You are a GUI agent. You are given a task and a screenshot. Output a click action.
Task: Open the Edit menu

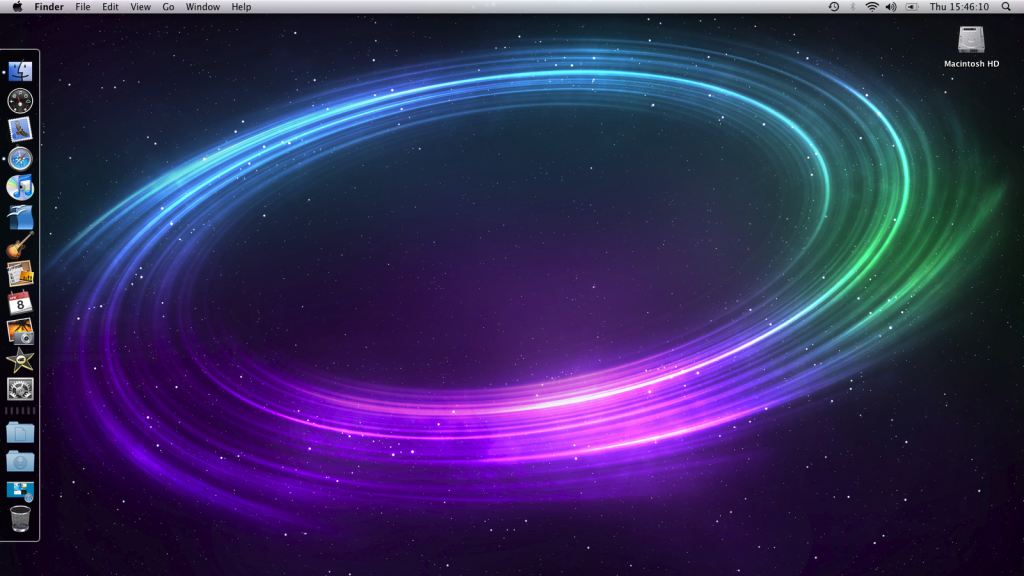pos(110,7)
